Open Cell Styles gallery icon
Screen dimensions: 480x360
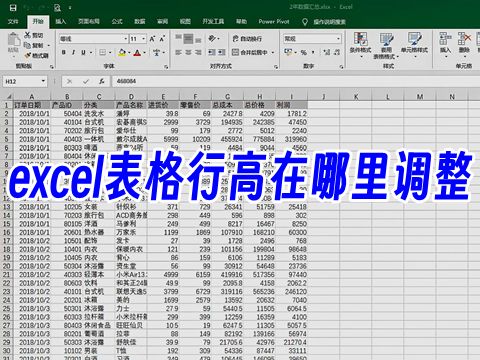click(414, 39)
